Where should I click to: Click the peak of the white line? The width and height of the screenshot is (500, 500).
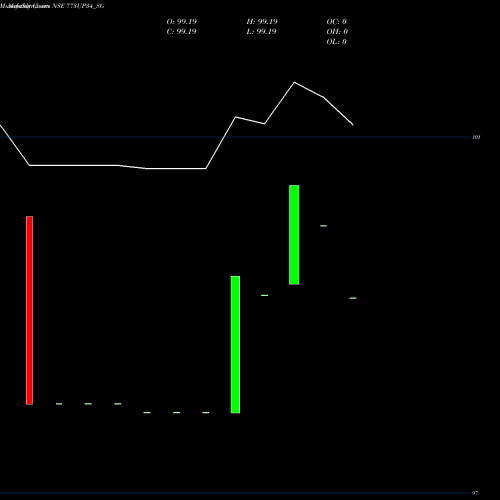point(294,82)
